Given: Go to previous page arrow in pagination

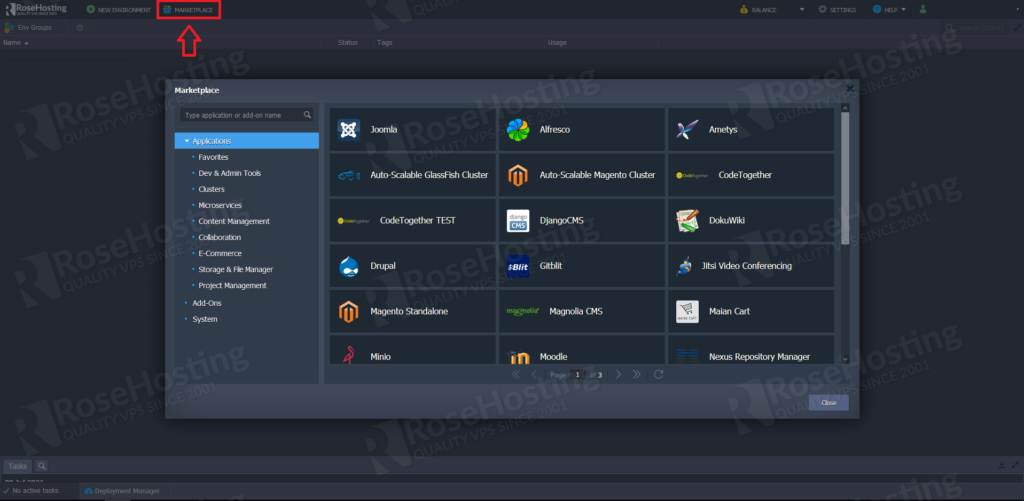Looking at the screenshot, I should click(x=534, y=374).
